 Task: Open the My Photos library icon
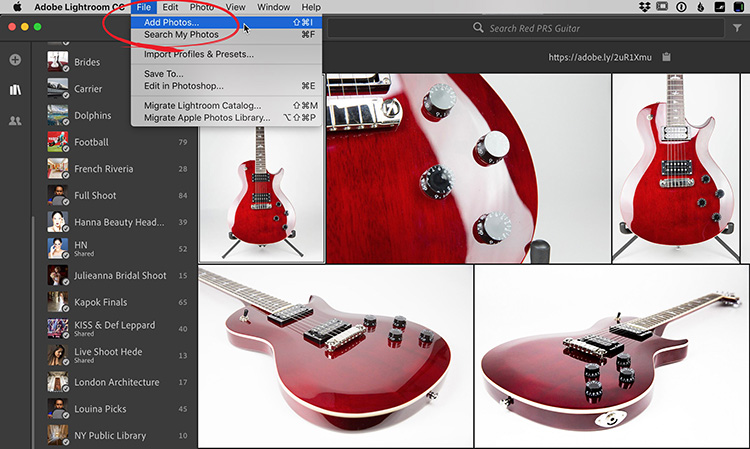pyautogui.click(x=15, y=90)
